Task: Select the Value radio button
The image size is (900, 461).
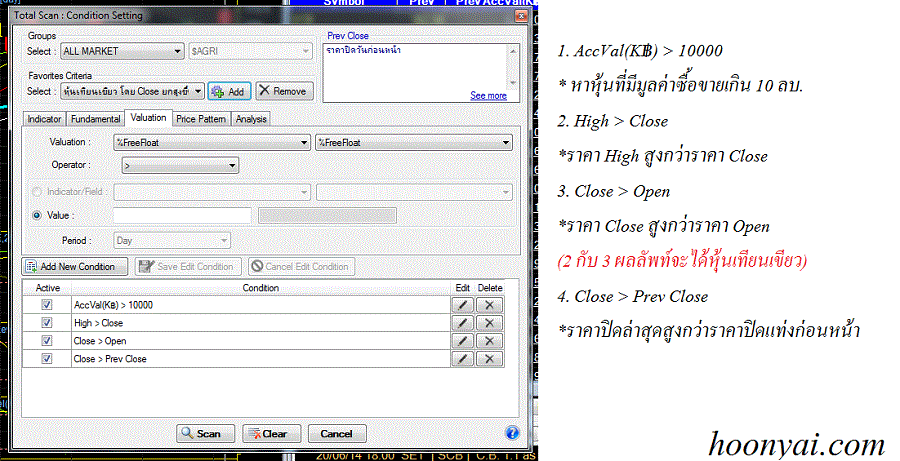Action: (37, 215)
